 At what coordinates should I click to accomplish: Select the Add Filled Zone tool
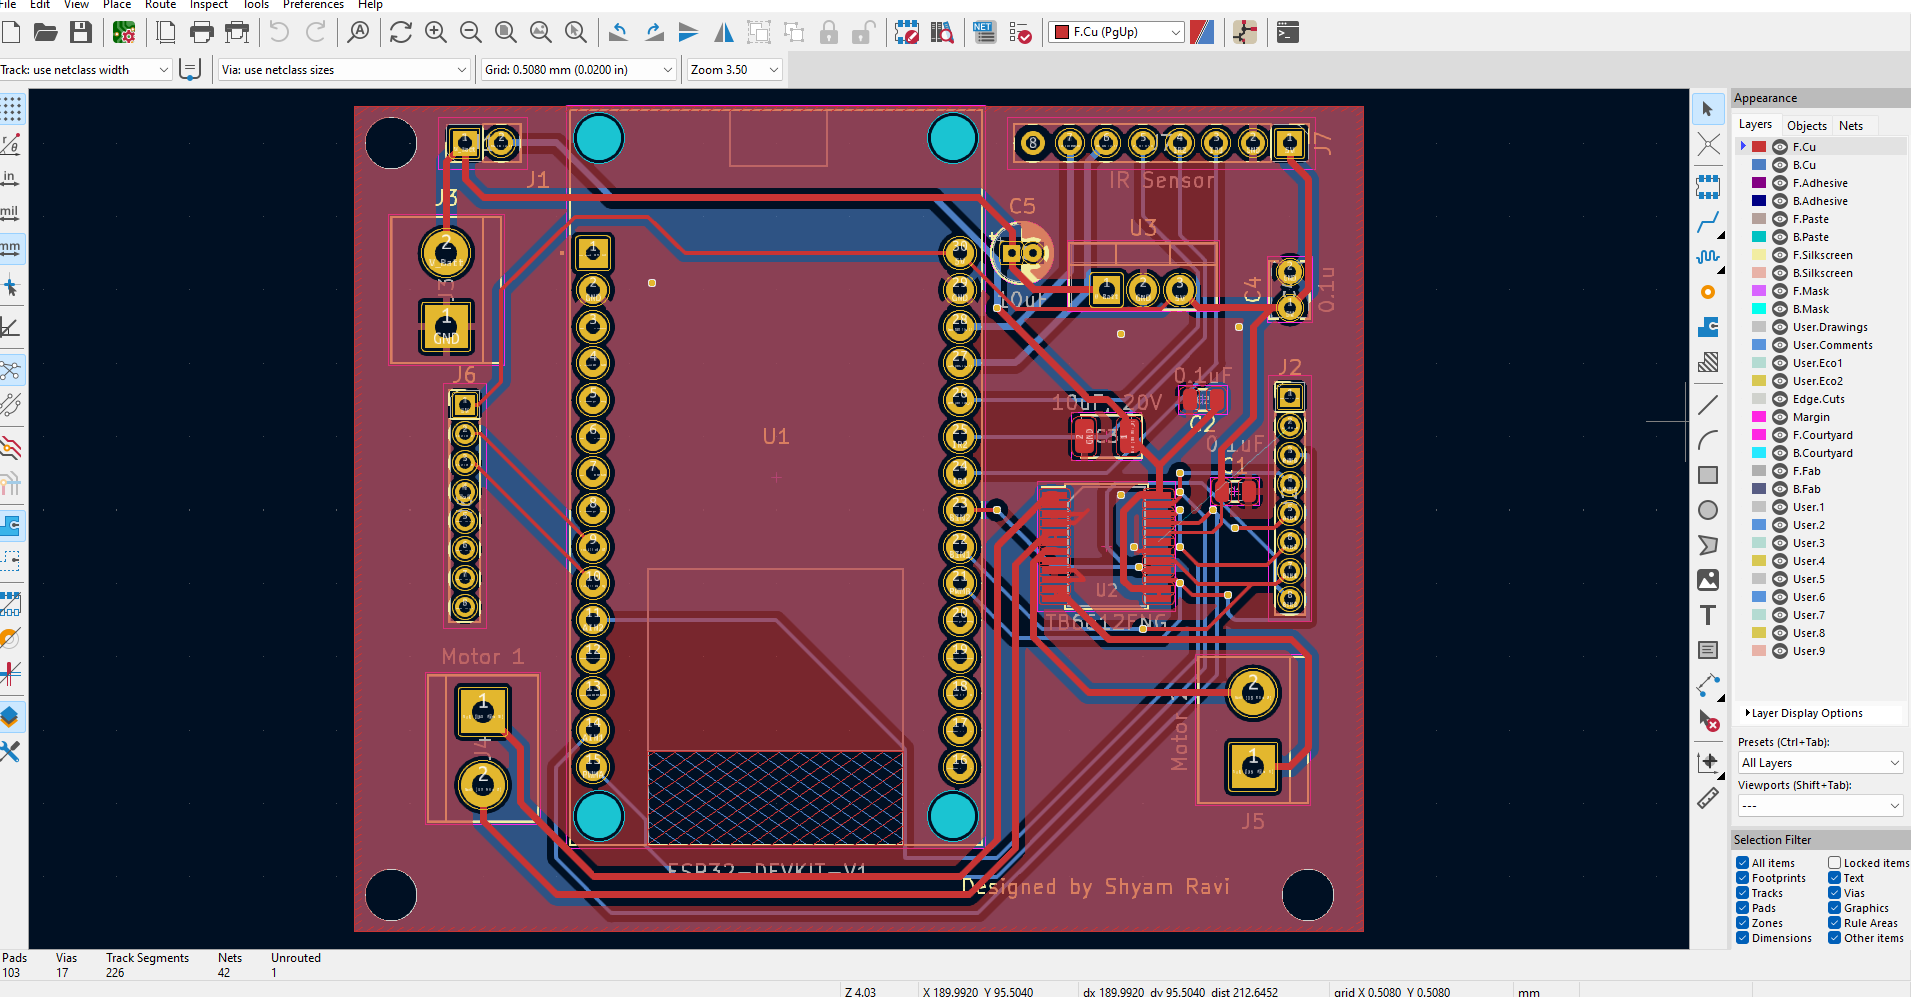pos(1708,325)
